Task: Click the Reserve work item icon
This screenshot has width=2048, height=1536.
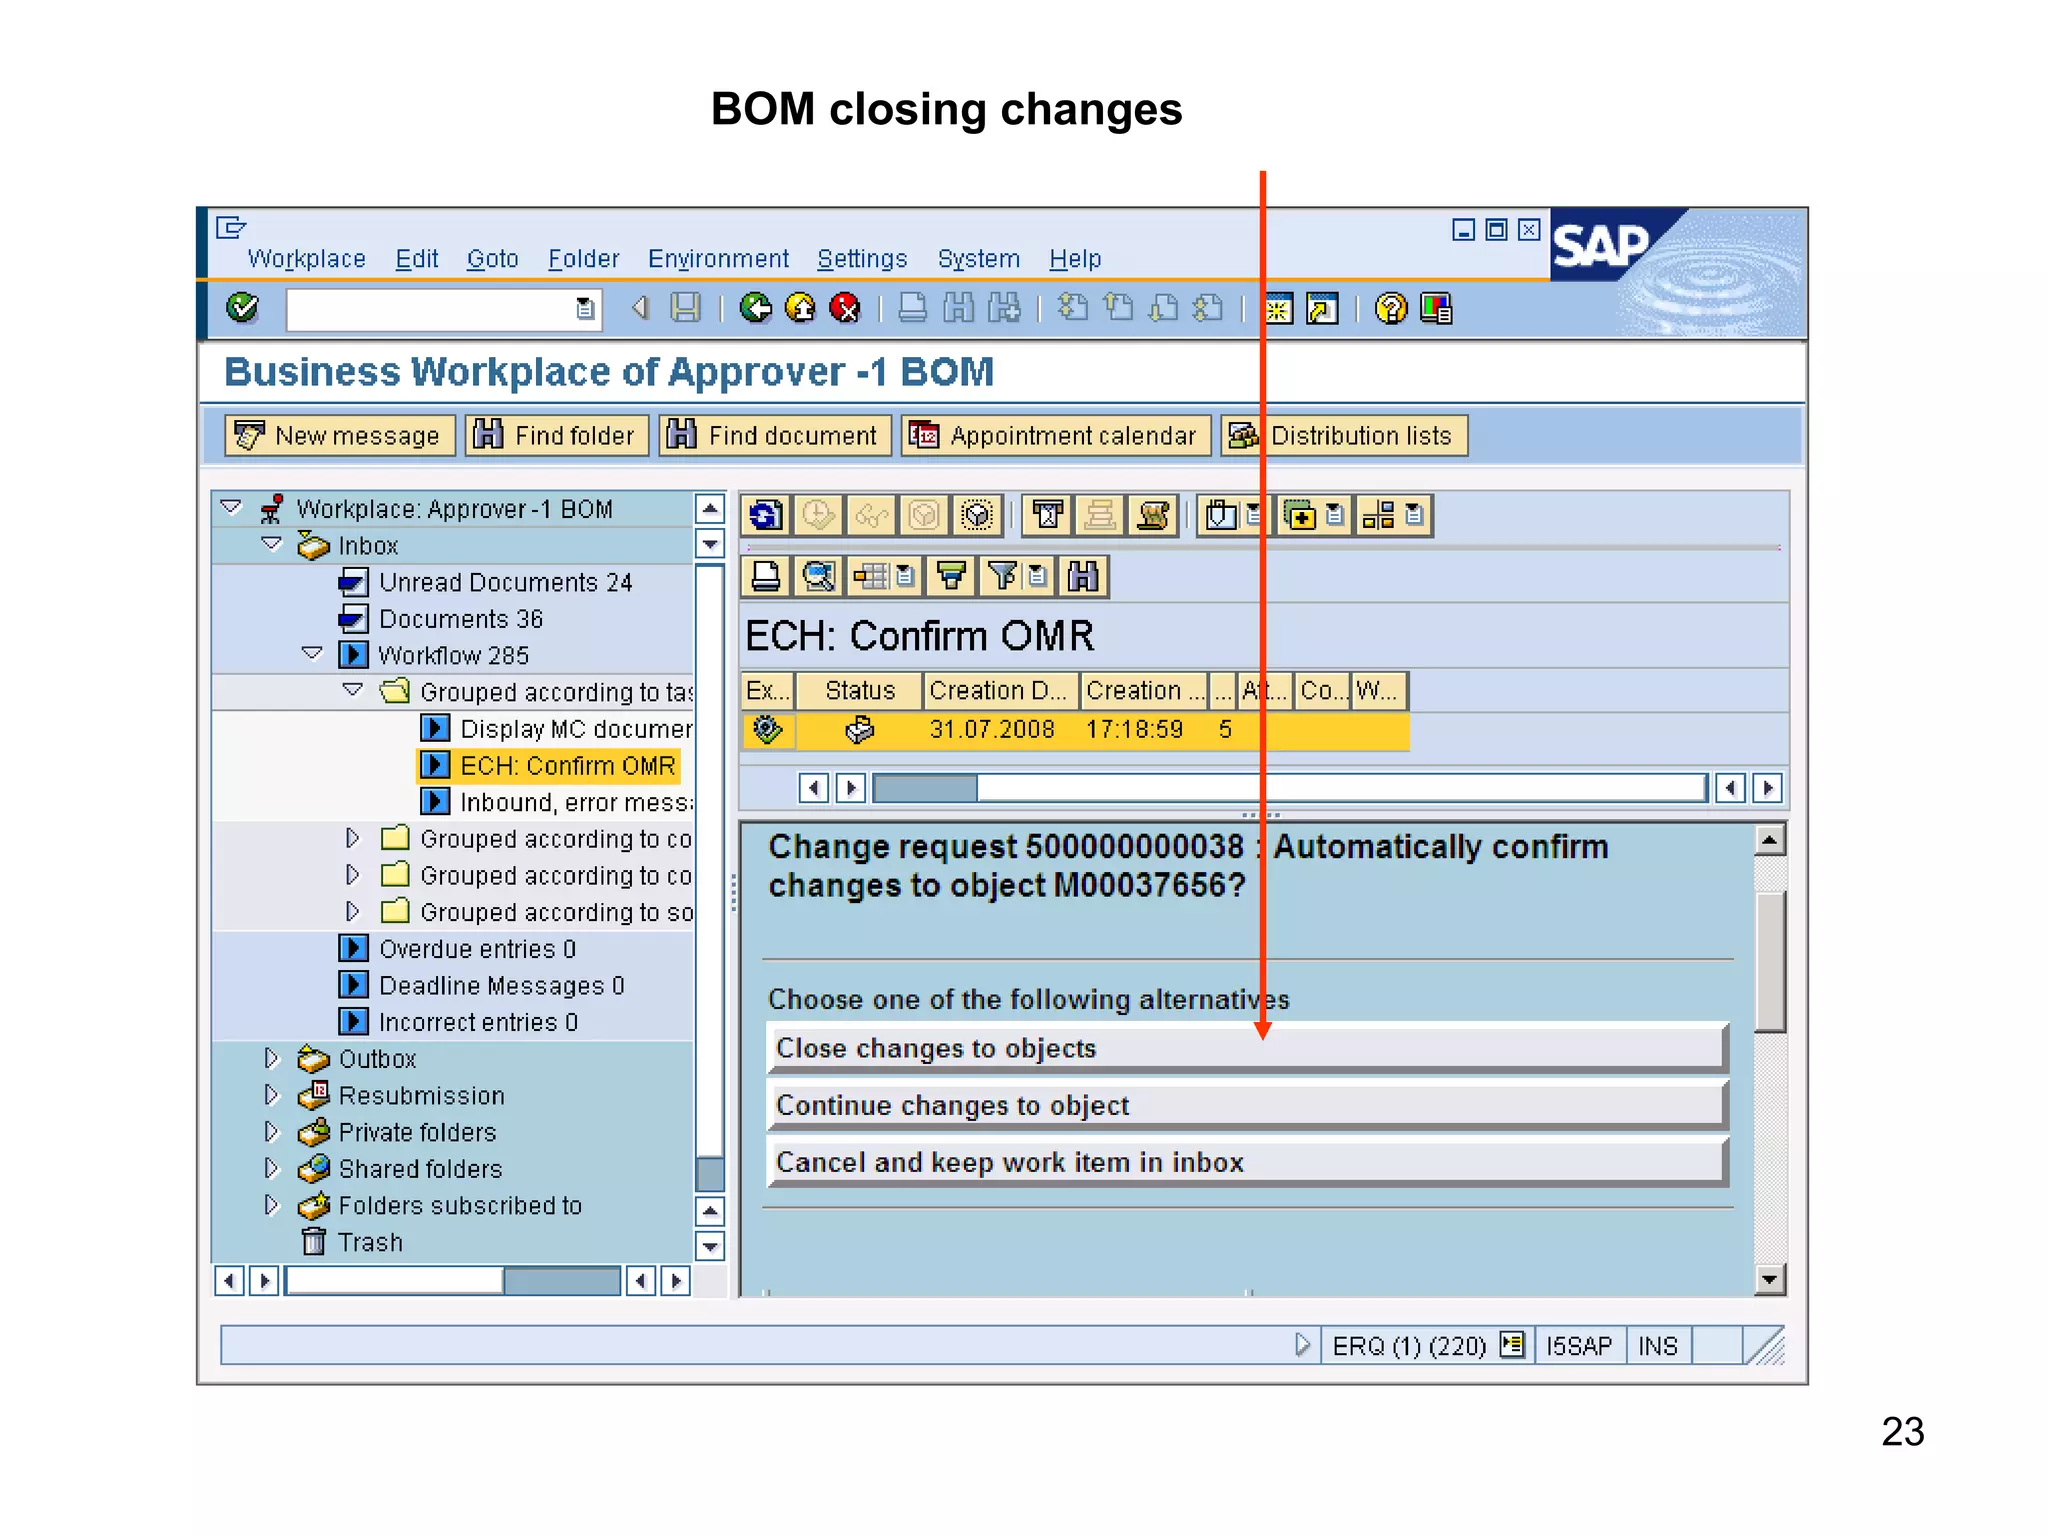Action: tap(924, 516)
